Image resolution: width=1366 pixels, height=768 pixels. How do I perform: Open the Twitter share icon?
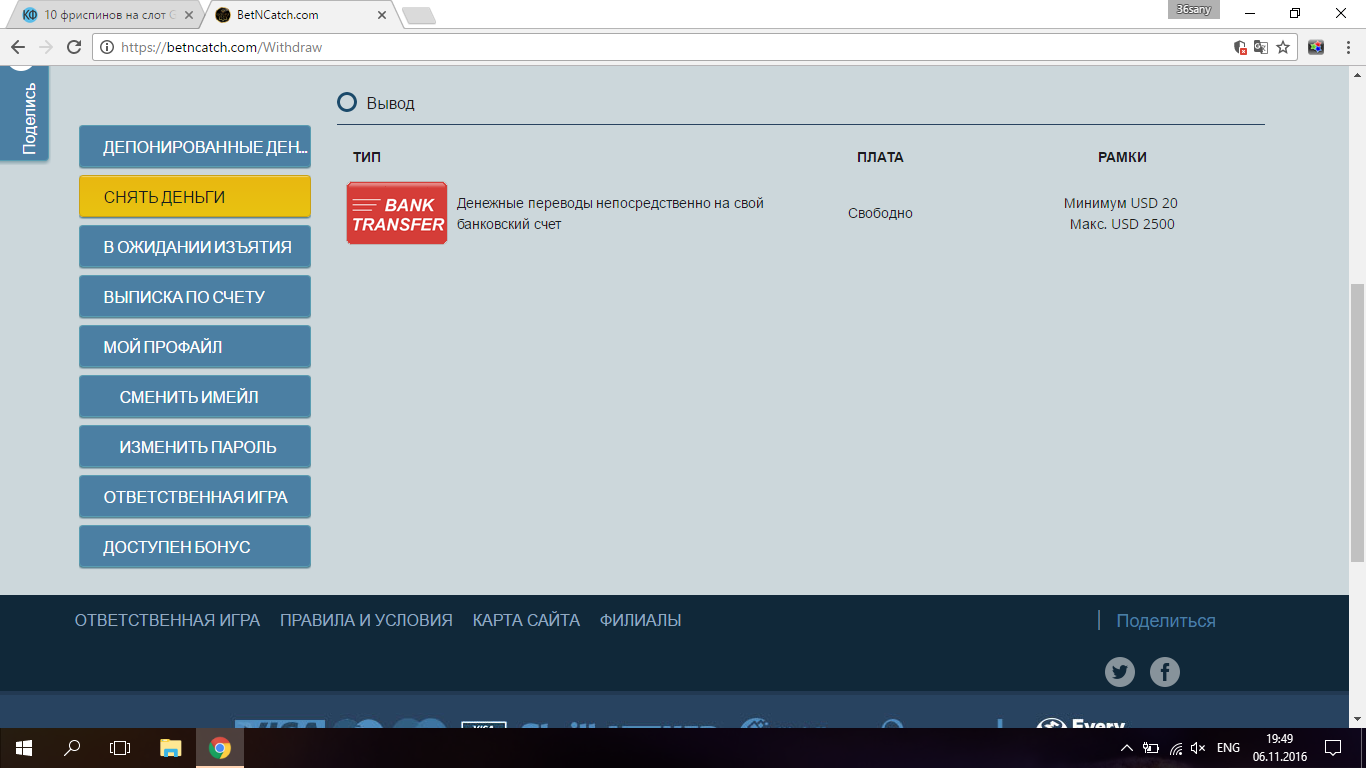click(x=1120, y=672)
